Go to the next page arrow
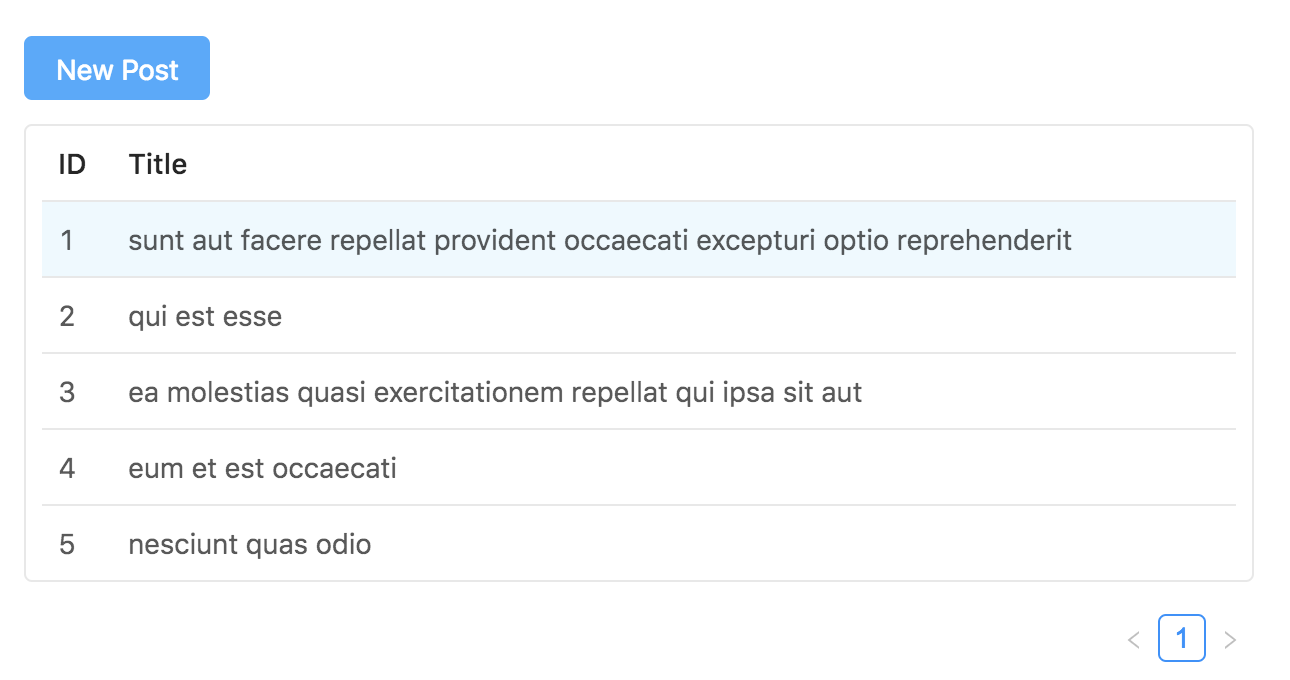Image resolution: width=1290 pixels, height=680 pixels. (x=1230, y=640)
